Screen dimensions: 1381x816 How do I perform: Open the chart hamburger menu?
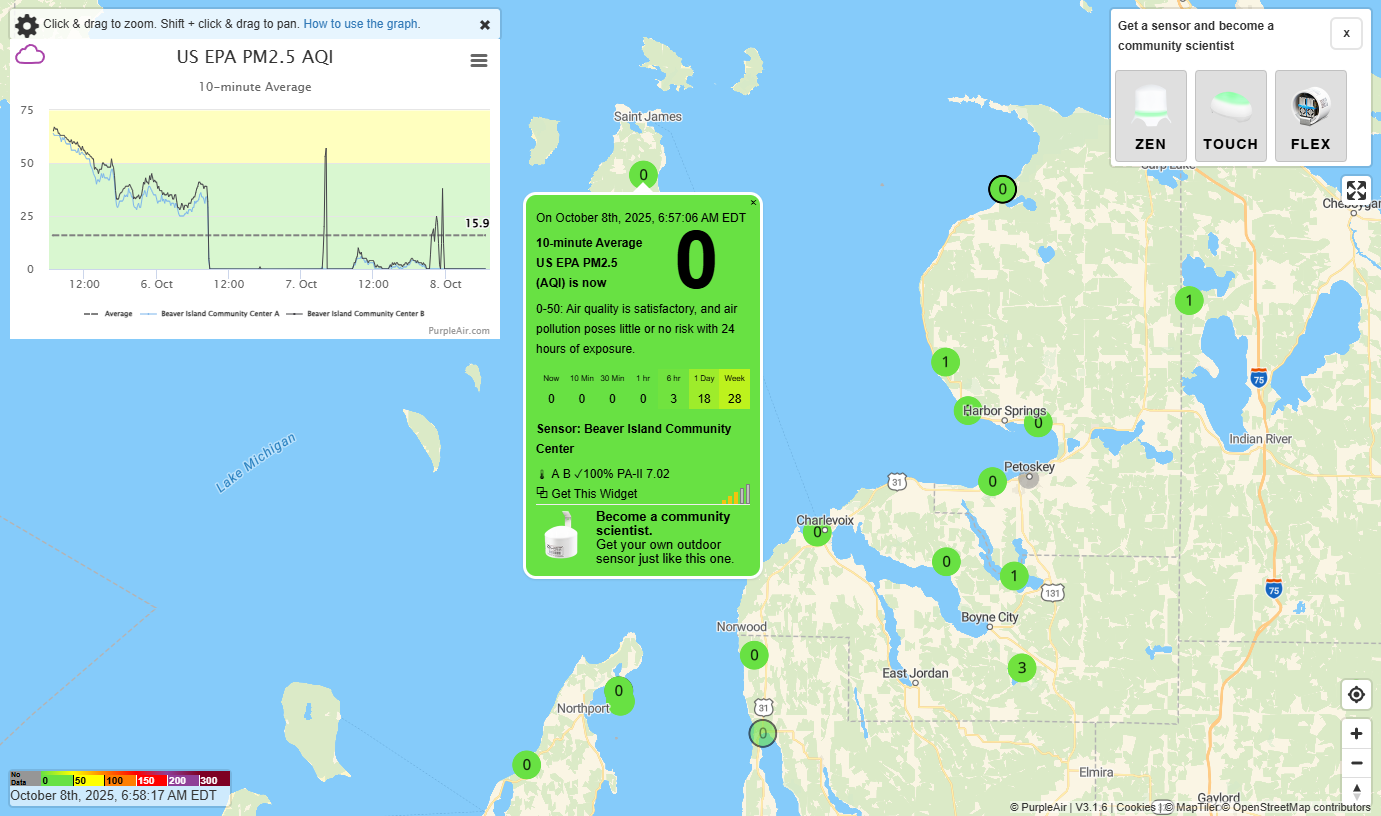coord(479,61)
